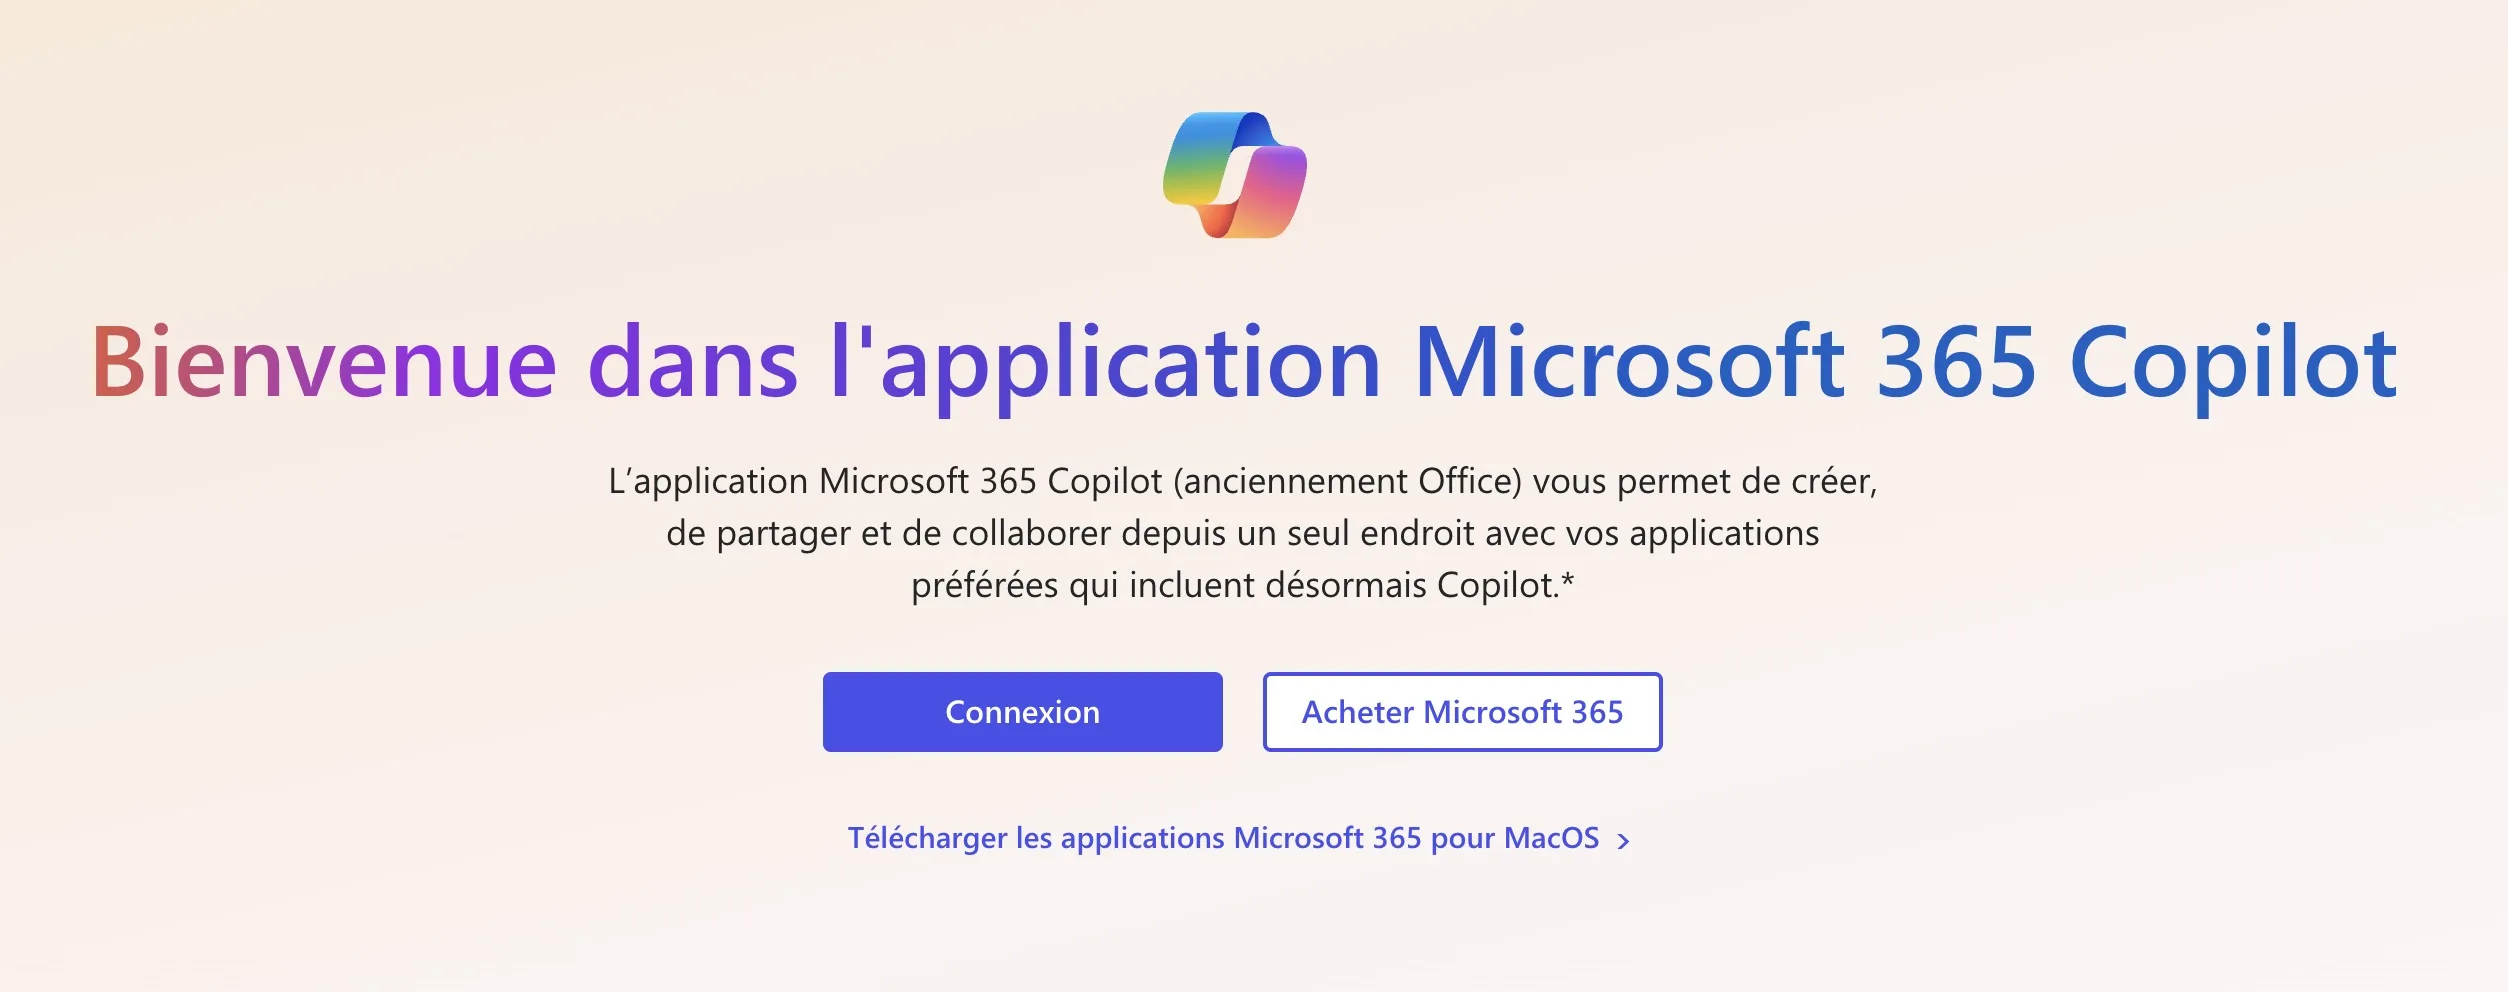This screenshot has height=992, width=2508.
Task: Click l'application in the large heading
Action: pos(1106,362)
